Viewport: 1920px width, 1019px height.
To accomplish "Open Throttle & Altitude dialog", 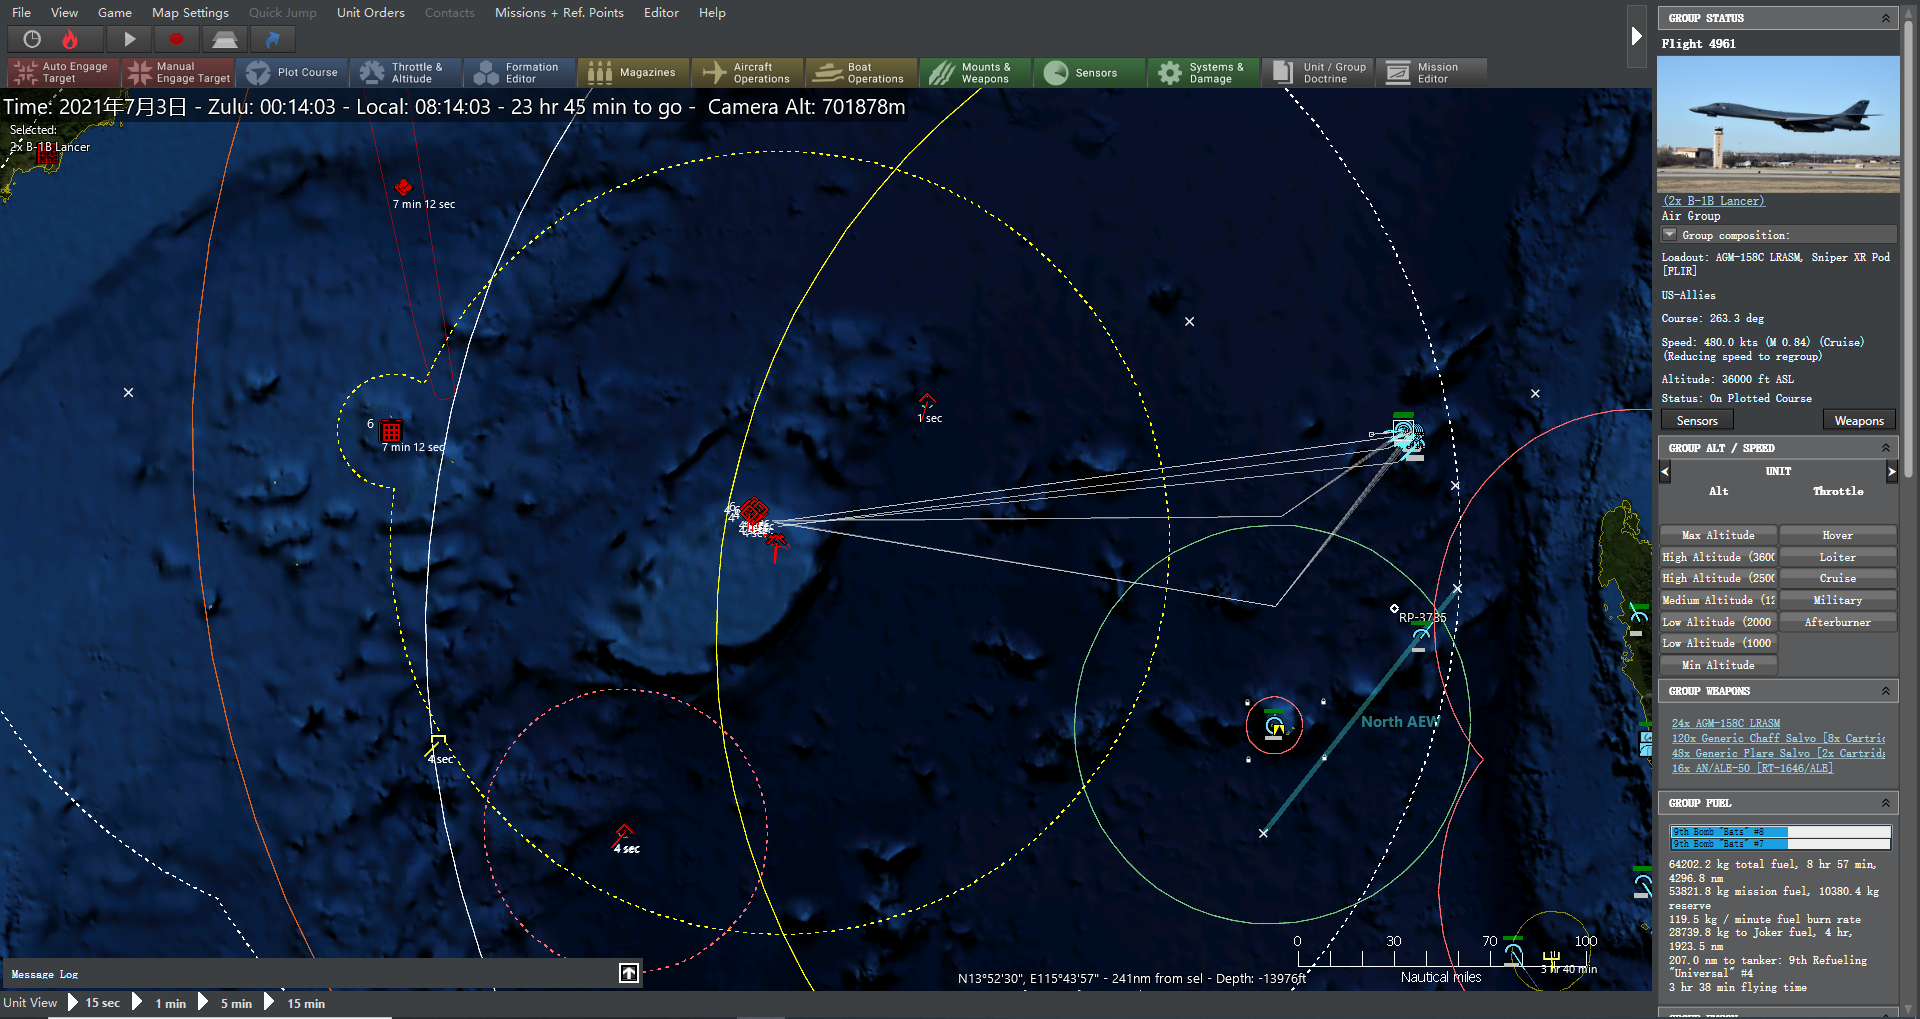I will [406, 72].
